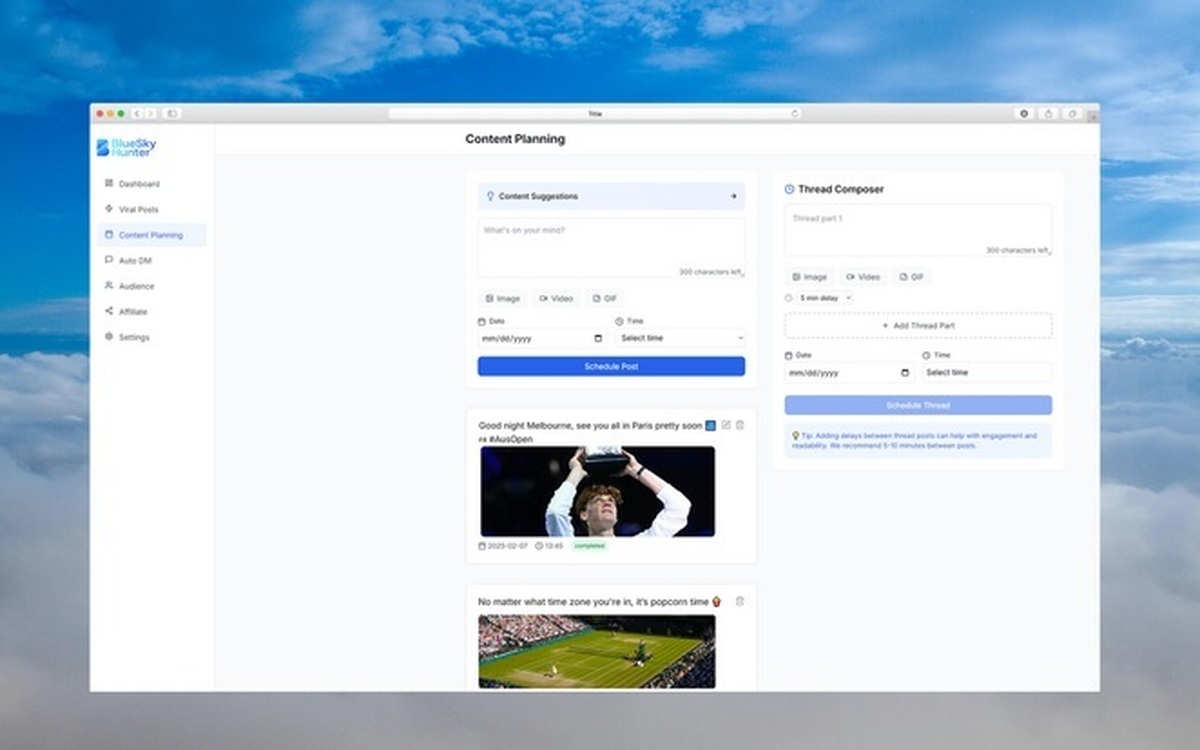Open the 5 min delay dropdown
The width and height of the screenshot is (1200, 750).
point(825,298)
